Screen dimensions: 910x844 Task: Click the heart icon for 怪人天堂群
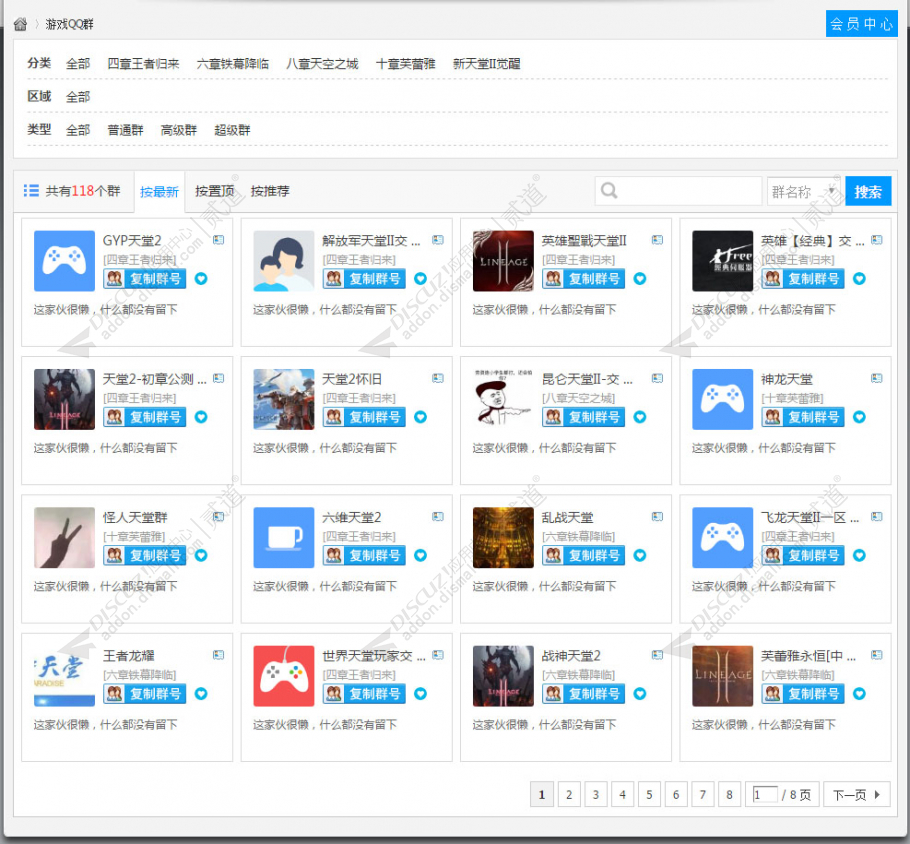coord(201,556)
